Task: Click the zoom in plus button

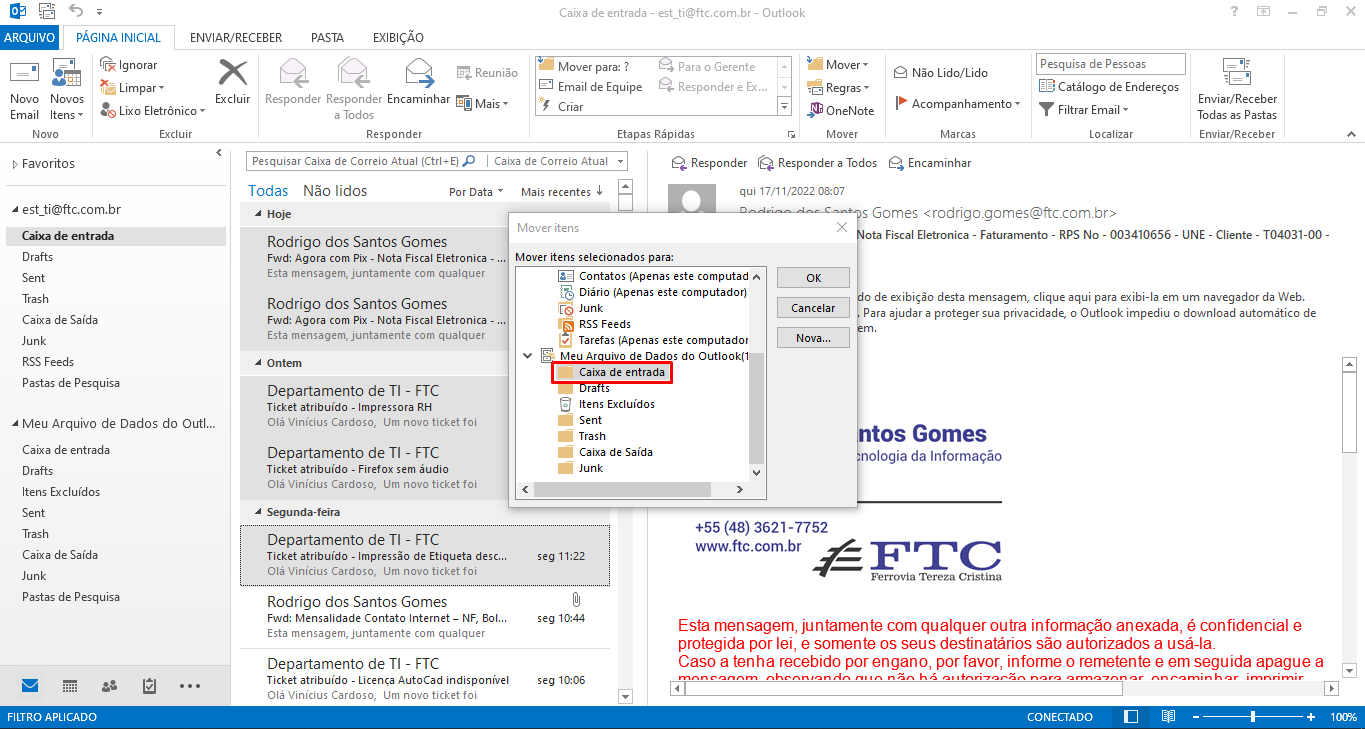Action: click(1311, 717)
